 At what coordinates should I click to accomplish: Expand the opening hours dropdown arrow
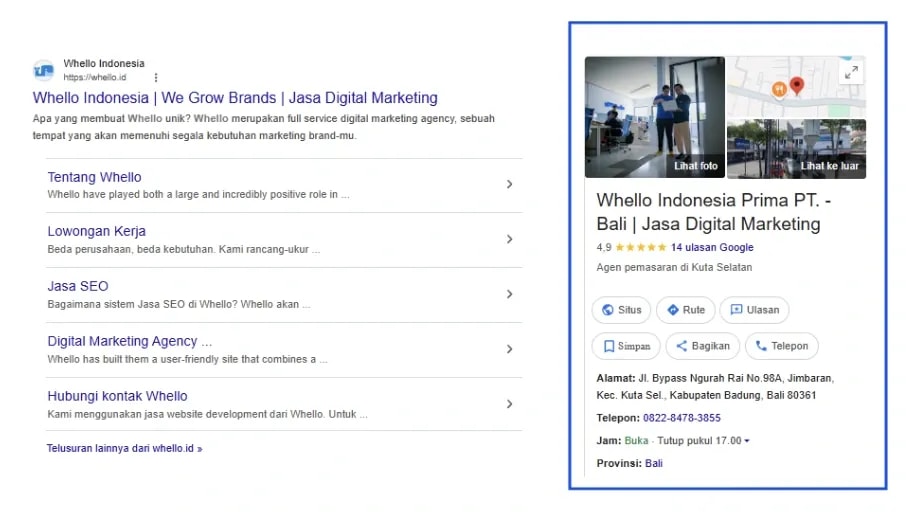746,441
